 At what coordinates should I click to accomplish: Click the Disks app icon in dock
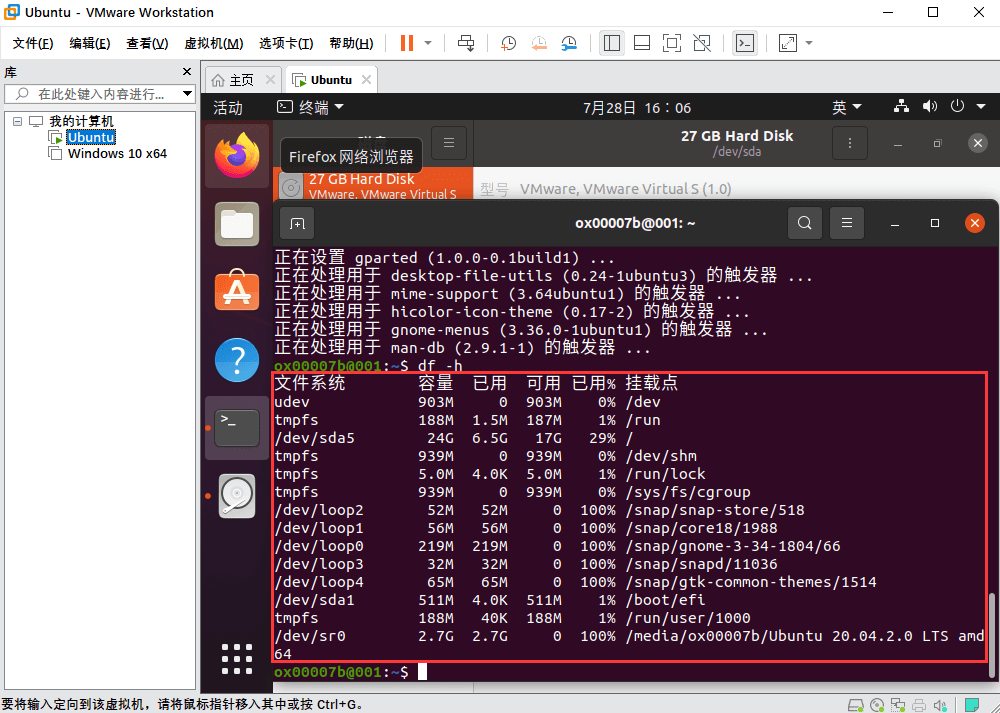point(237,495)
